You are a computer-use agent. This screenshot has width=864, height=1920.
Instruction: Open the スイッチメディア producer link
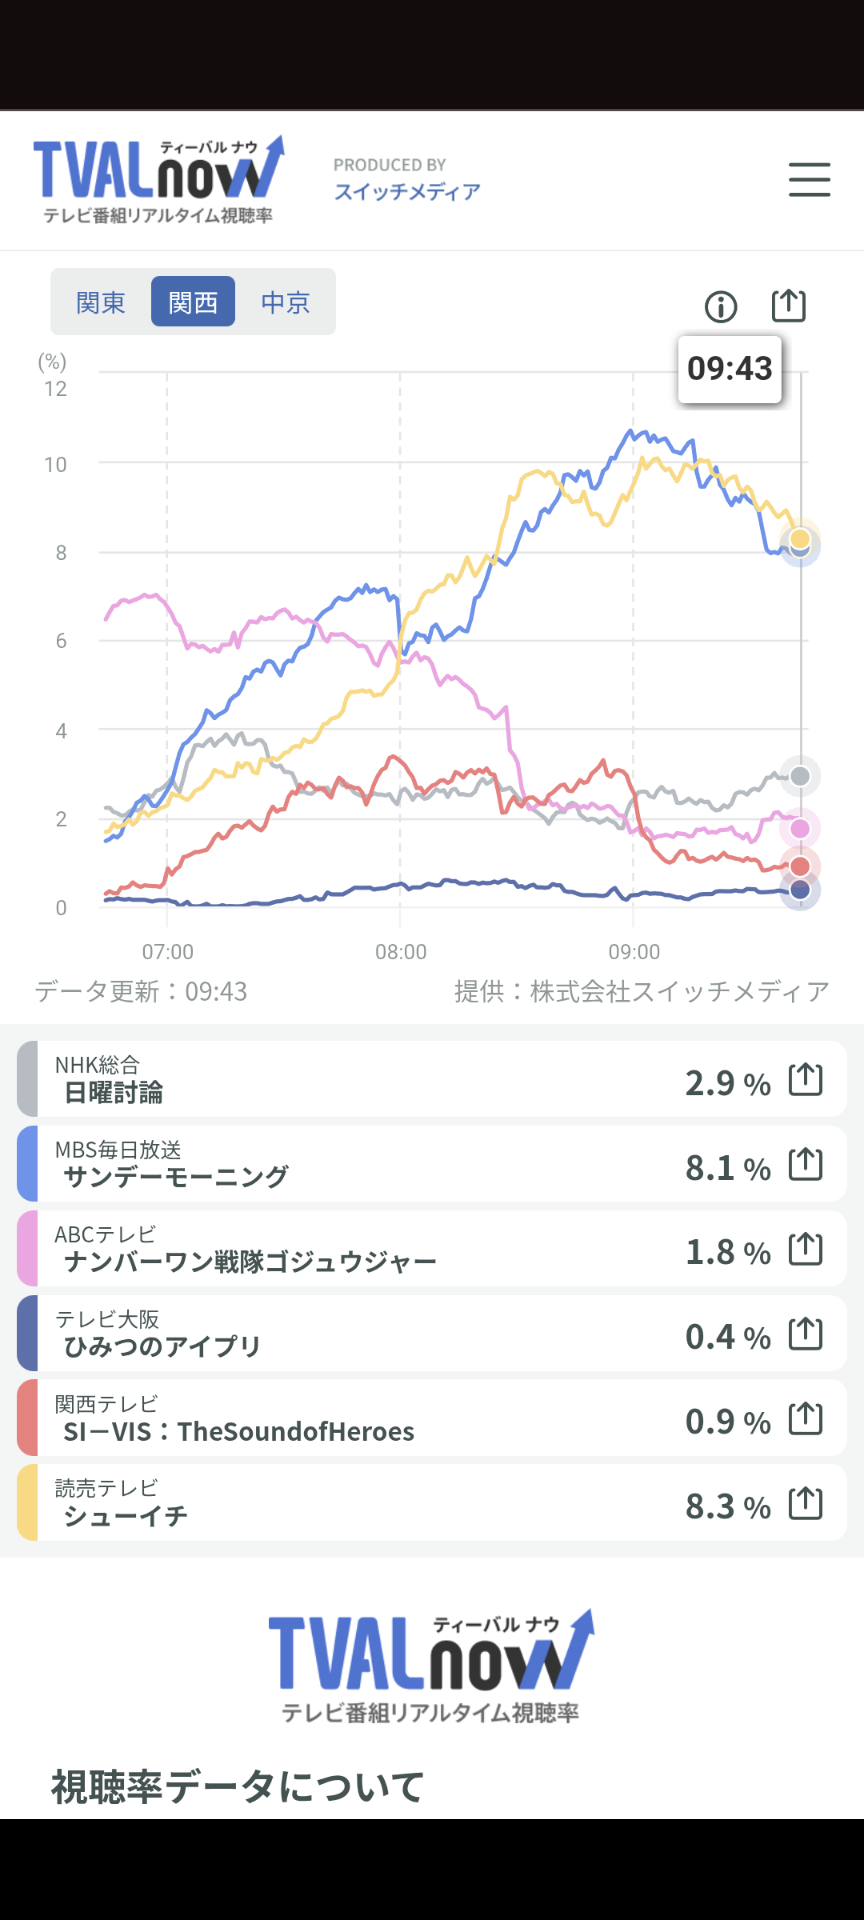point(407,191)
